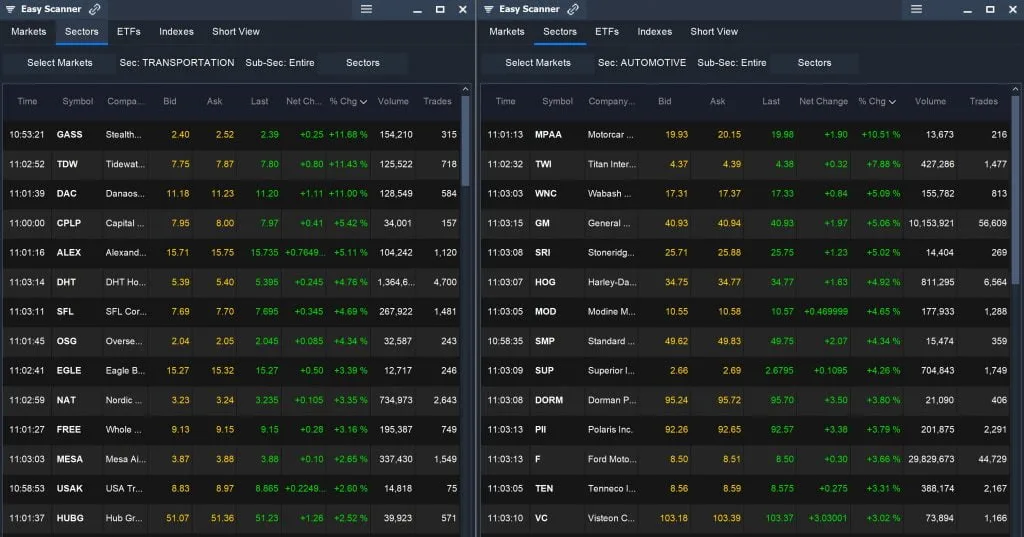Select the CPLP symbol row
The image size is (1024, 537).
point(232,223)
